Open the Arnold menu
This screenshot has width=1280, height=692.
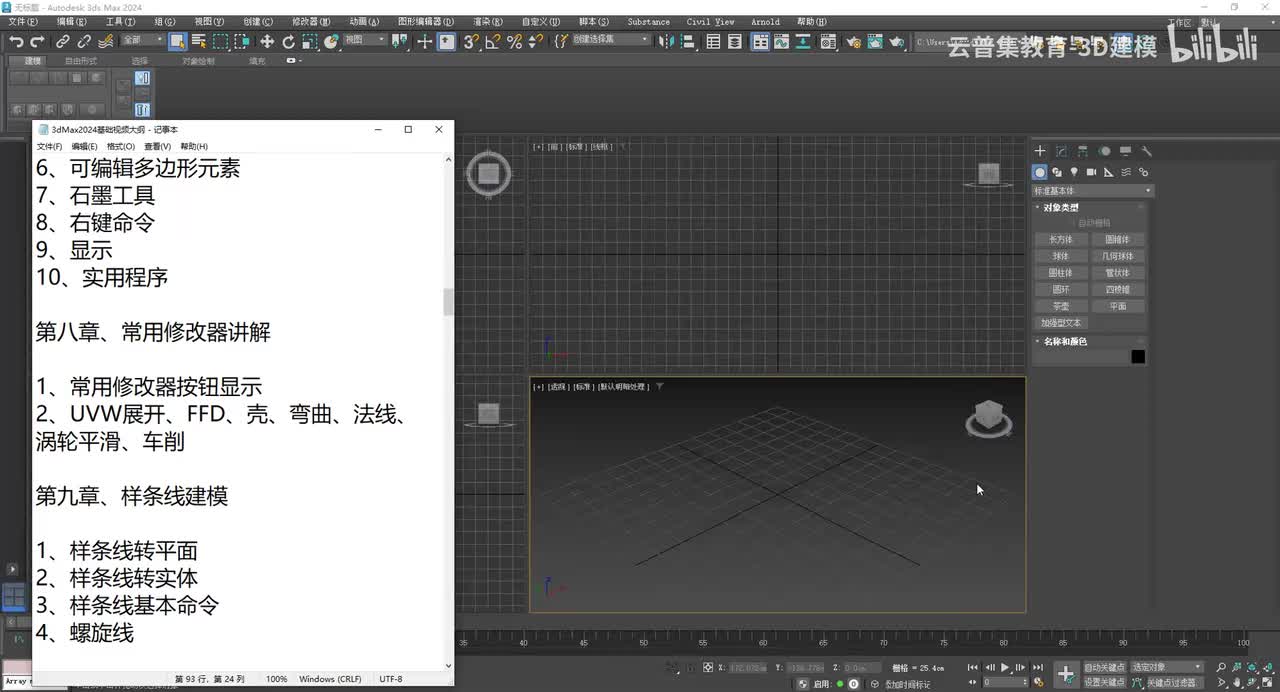(765, 21)
